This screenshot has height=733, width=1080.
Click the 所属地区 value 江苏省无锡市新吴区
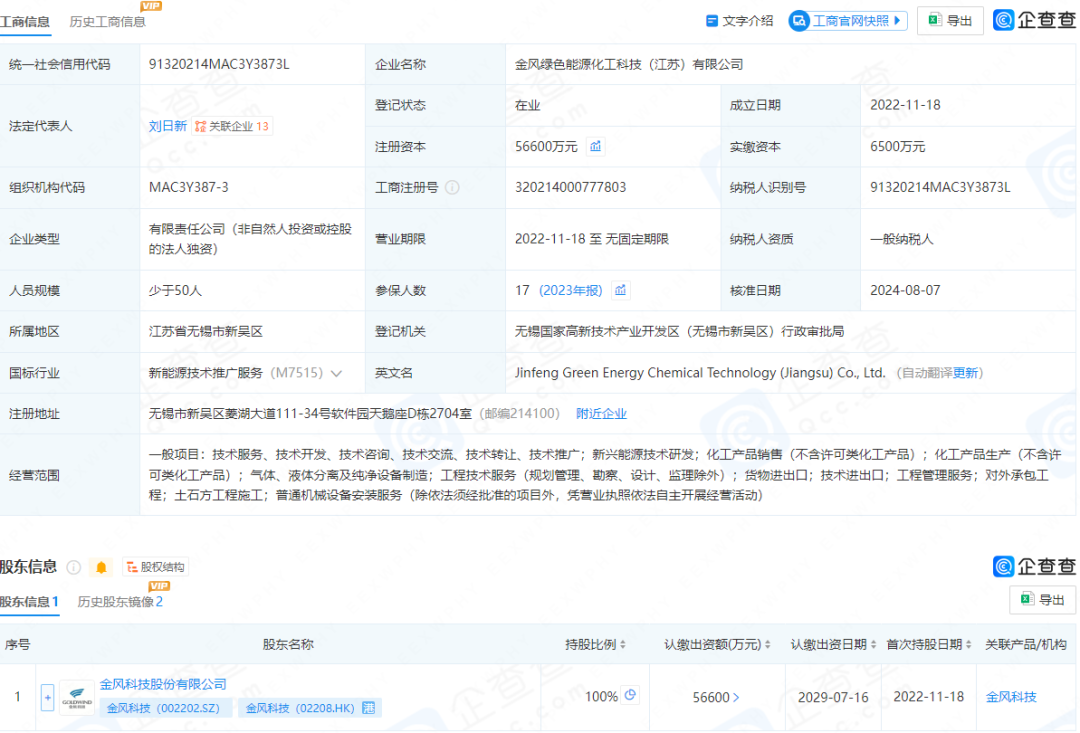point(206,331)
